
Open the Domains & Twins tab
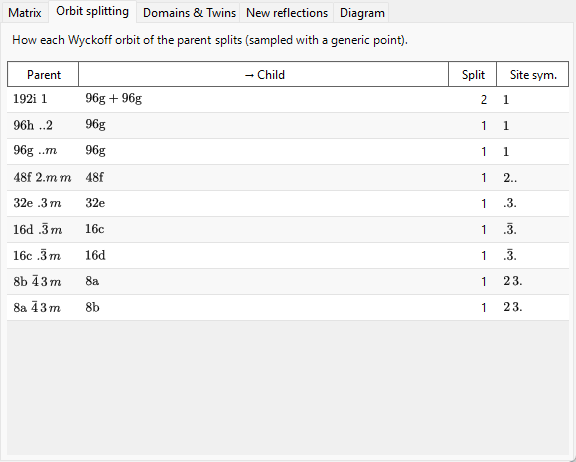point(189,13)
